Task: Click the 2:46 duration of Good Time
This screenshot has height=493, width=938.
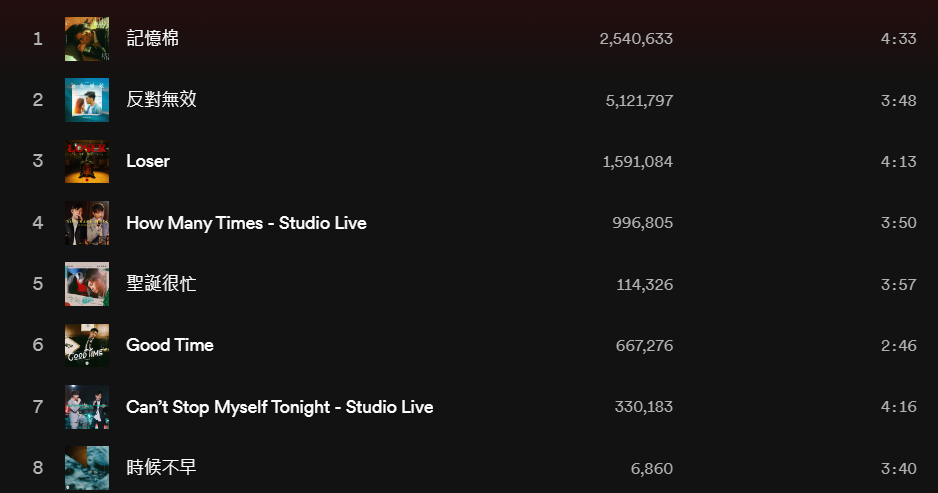Action: click(x=899, y=346)
